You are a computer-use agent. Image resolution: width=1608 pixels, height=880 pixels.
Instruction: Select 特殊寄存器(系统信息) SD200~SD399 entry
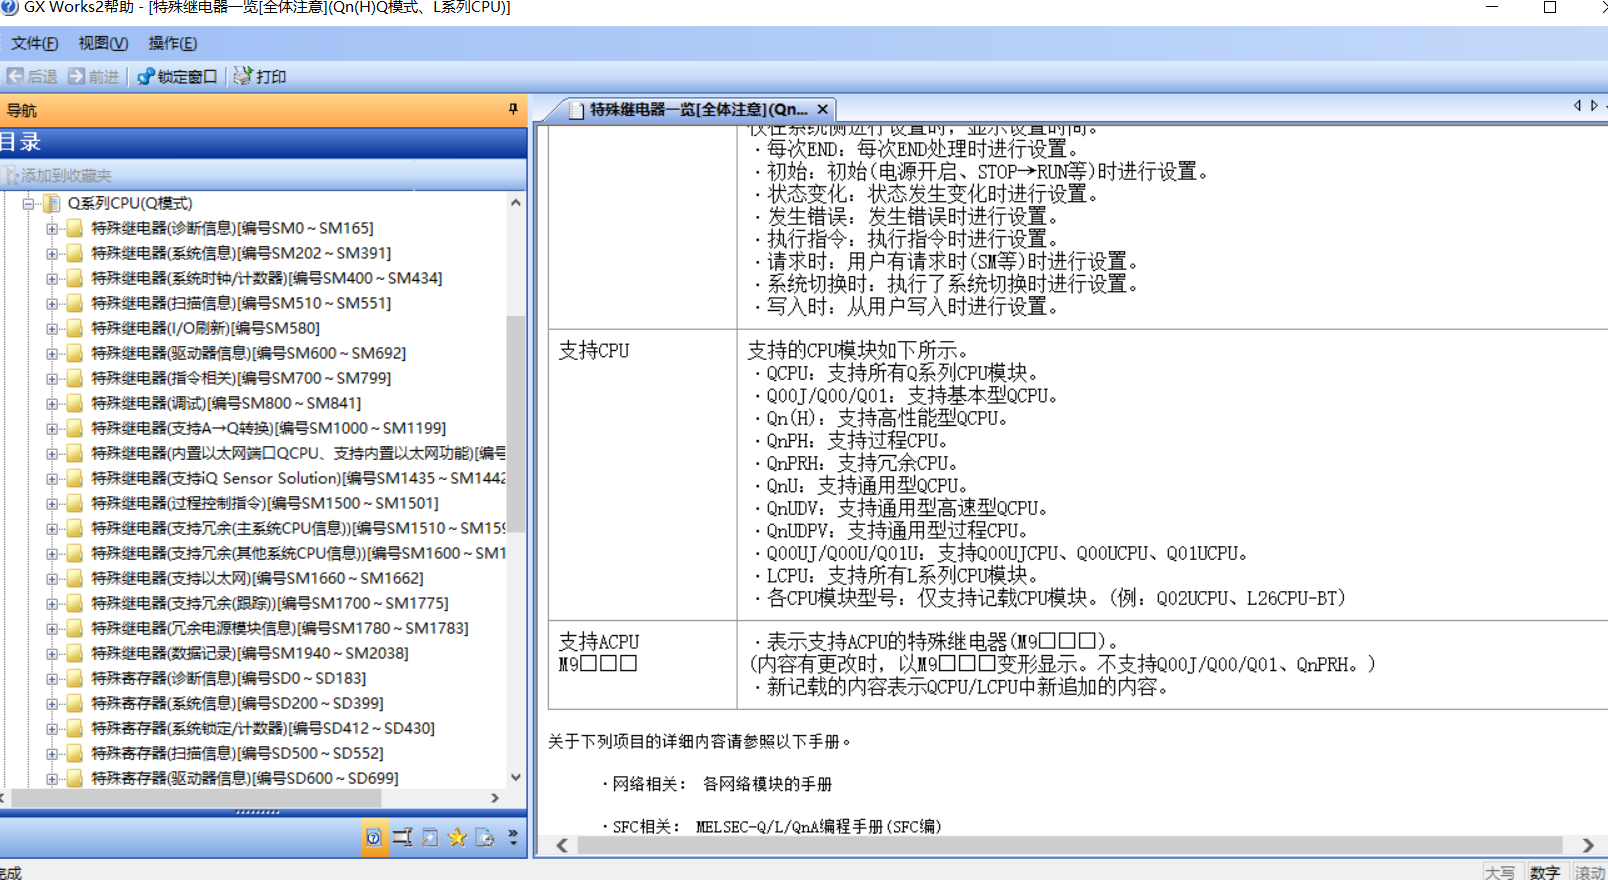[x=237, y=703]
